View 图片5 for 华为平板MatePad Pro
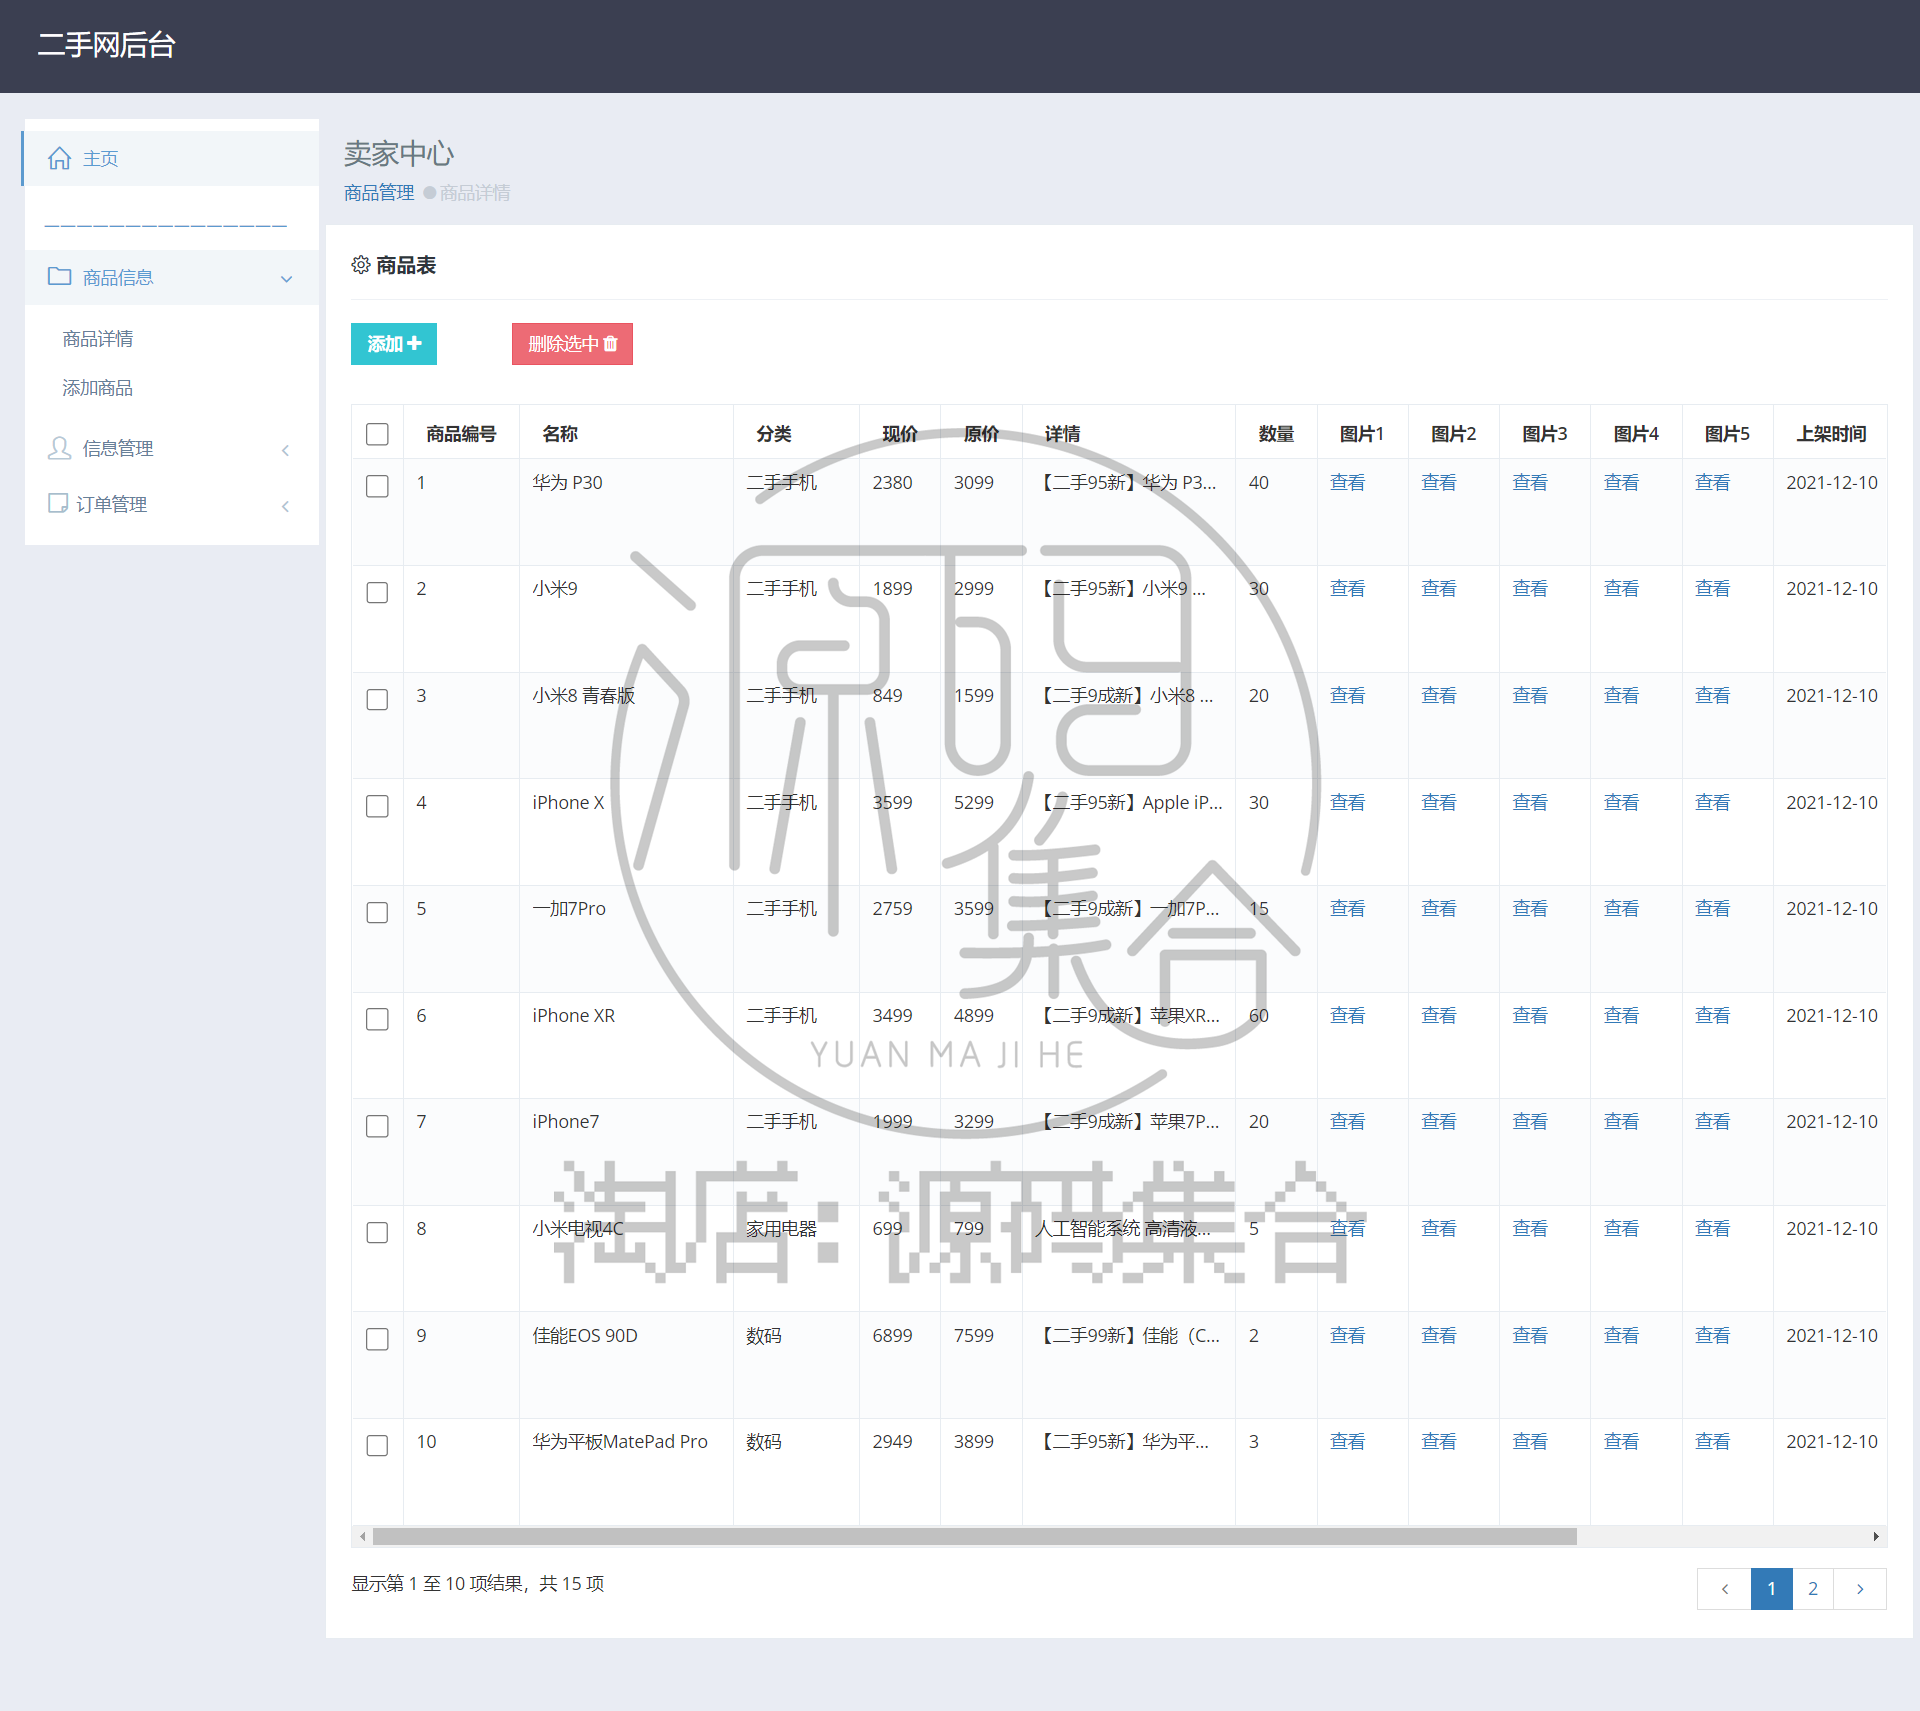The image size is (1920, 1711). click(1713, 1441)
